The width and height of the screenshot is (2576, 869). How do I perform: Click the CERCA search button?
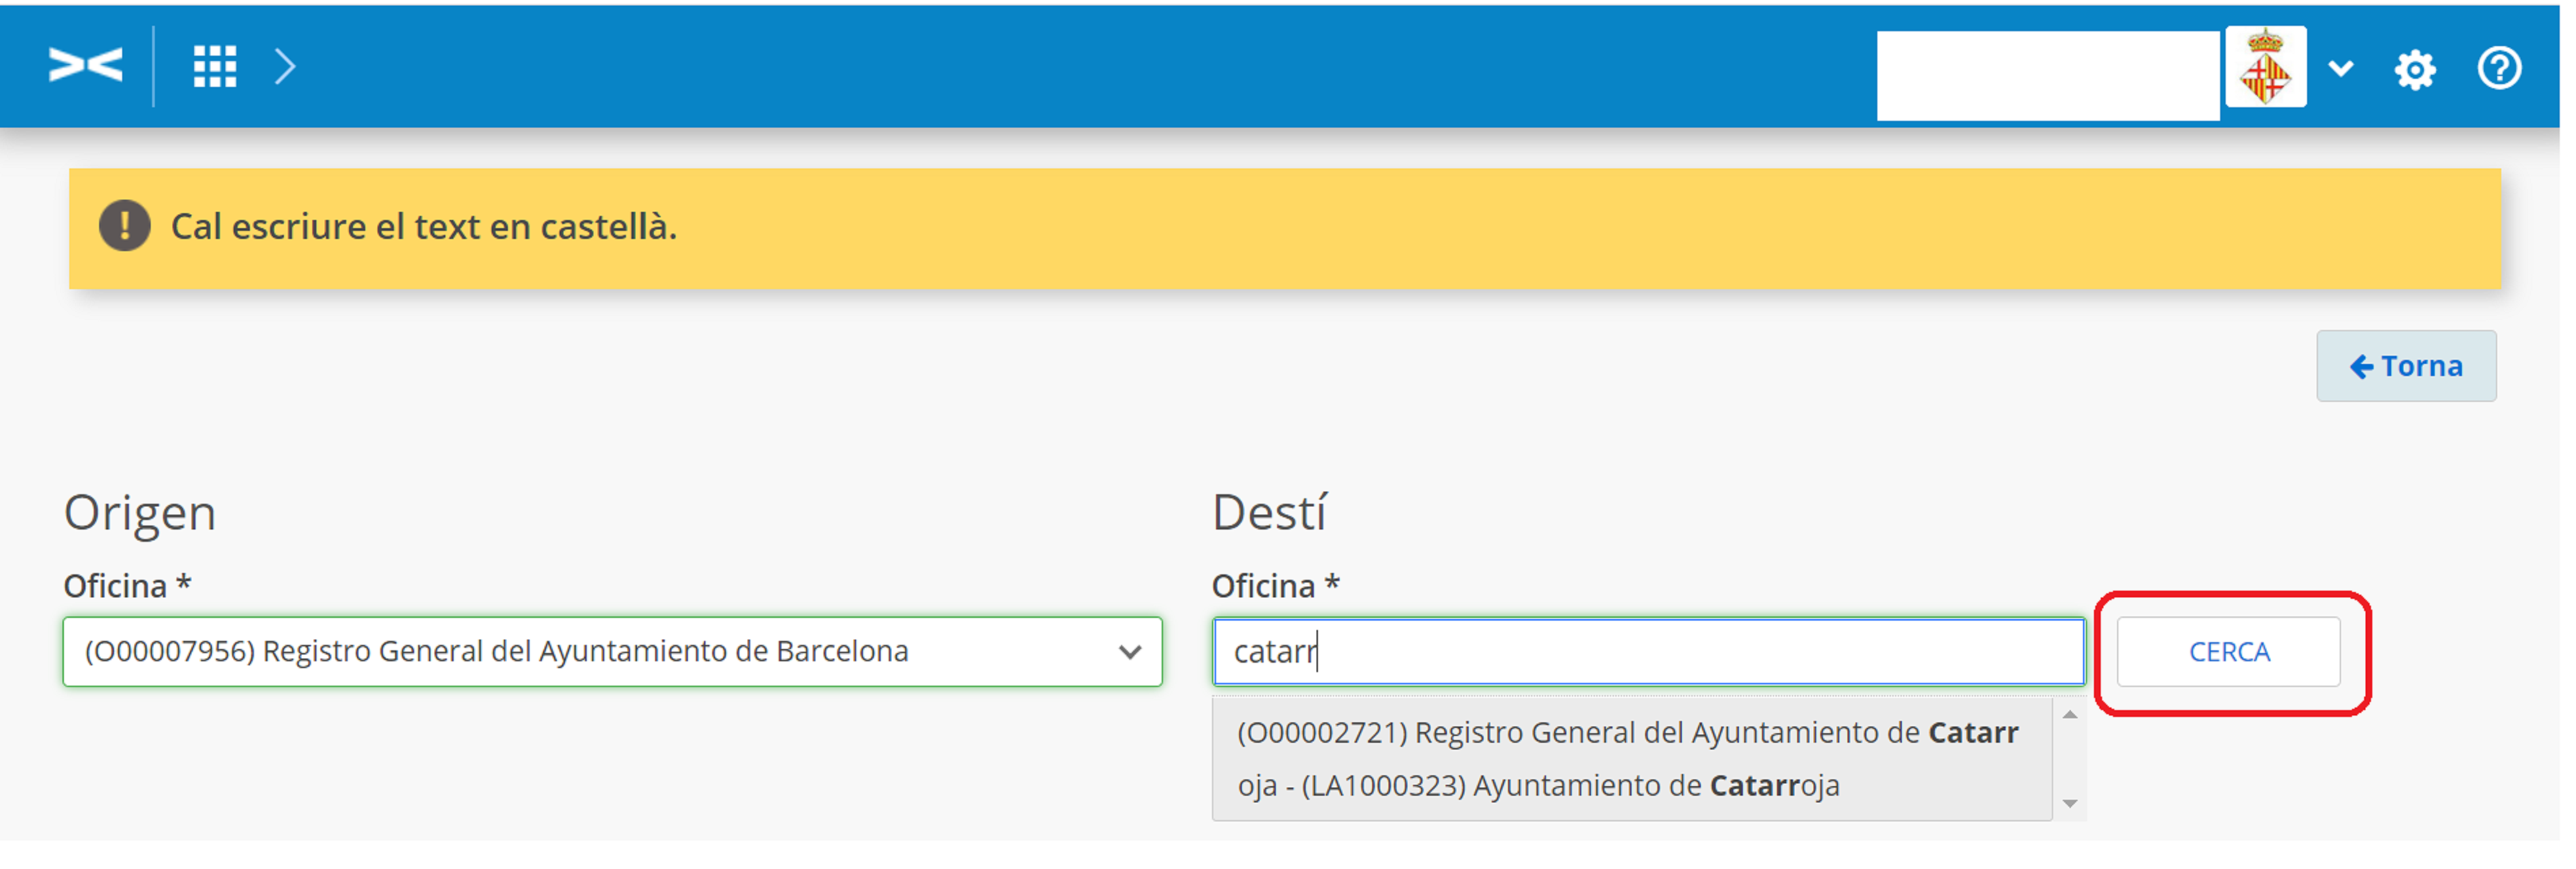tap(2228, 652)
